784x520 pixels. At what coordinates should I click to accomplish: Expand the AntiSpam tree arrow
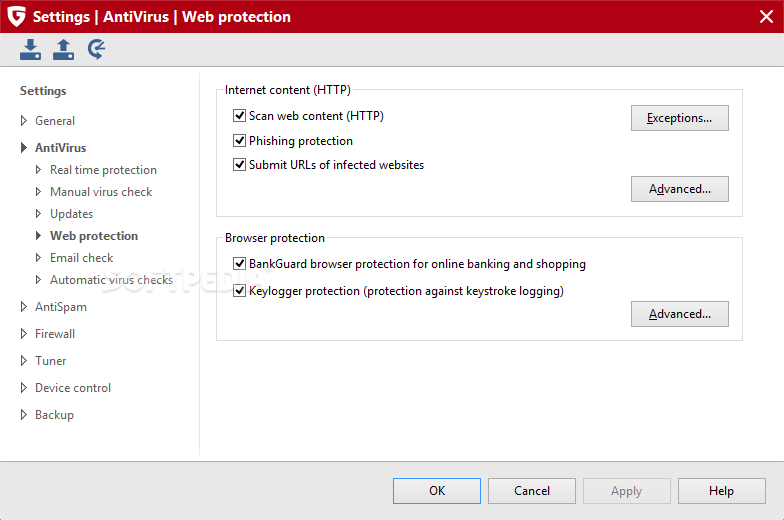coord(24,306)
